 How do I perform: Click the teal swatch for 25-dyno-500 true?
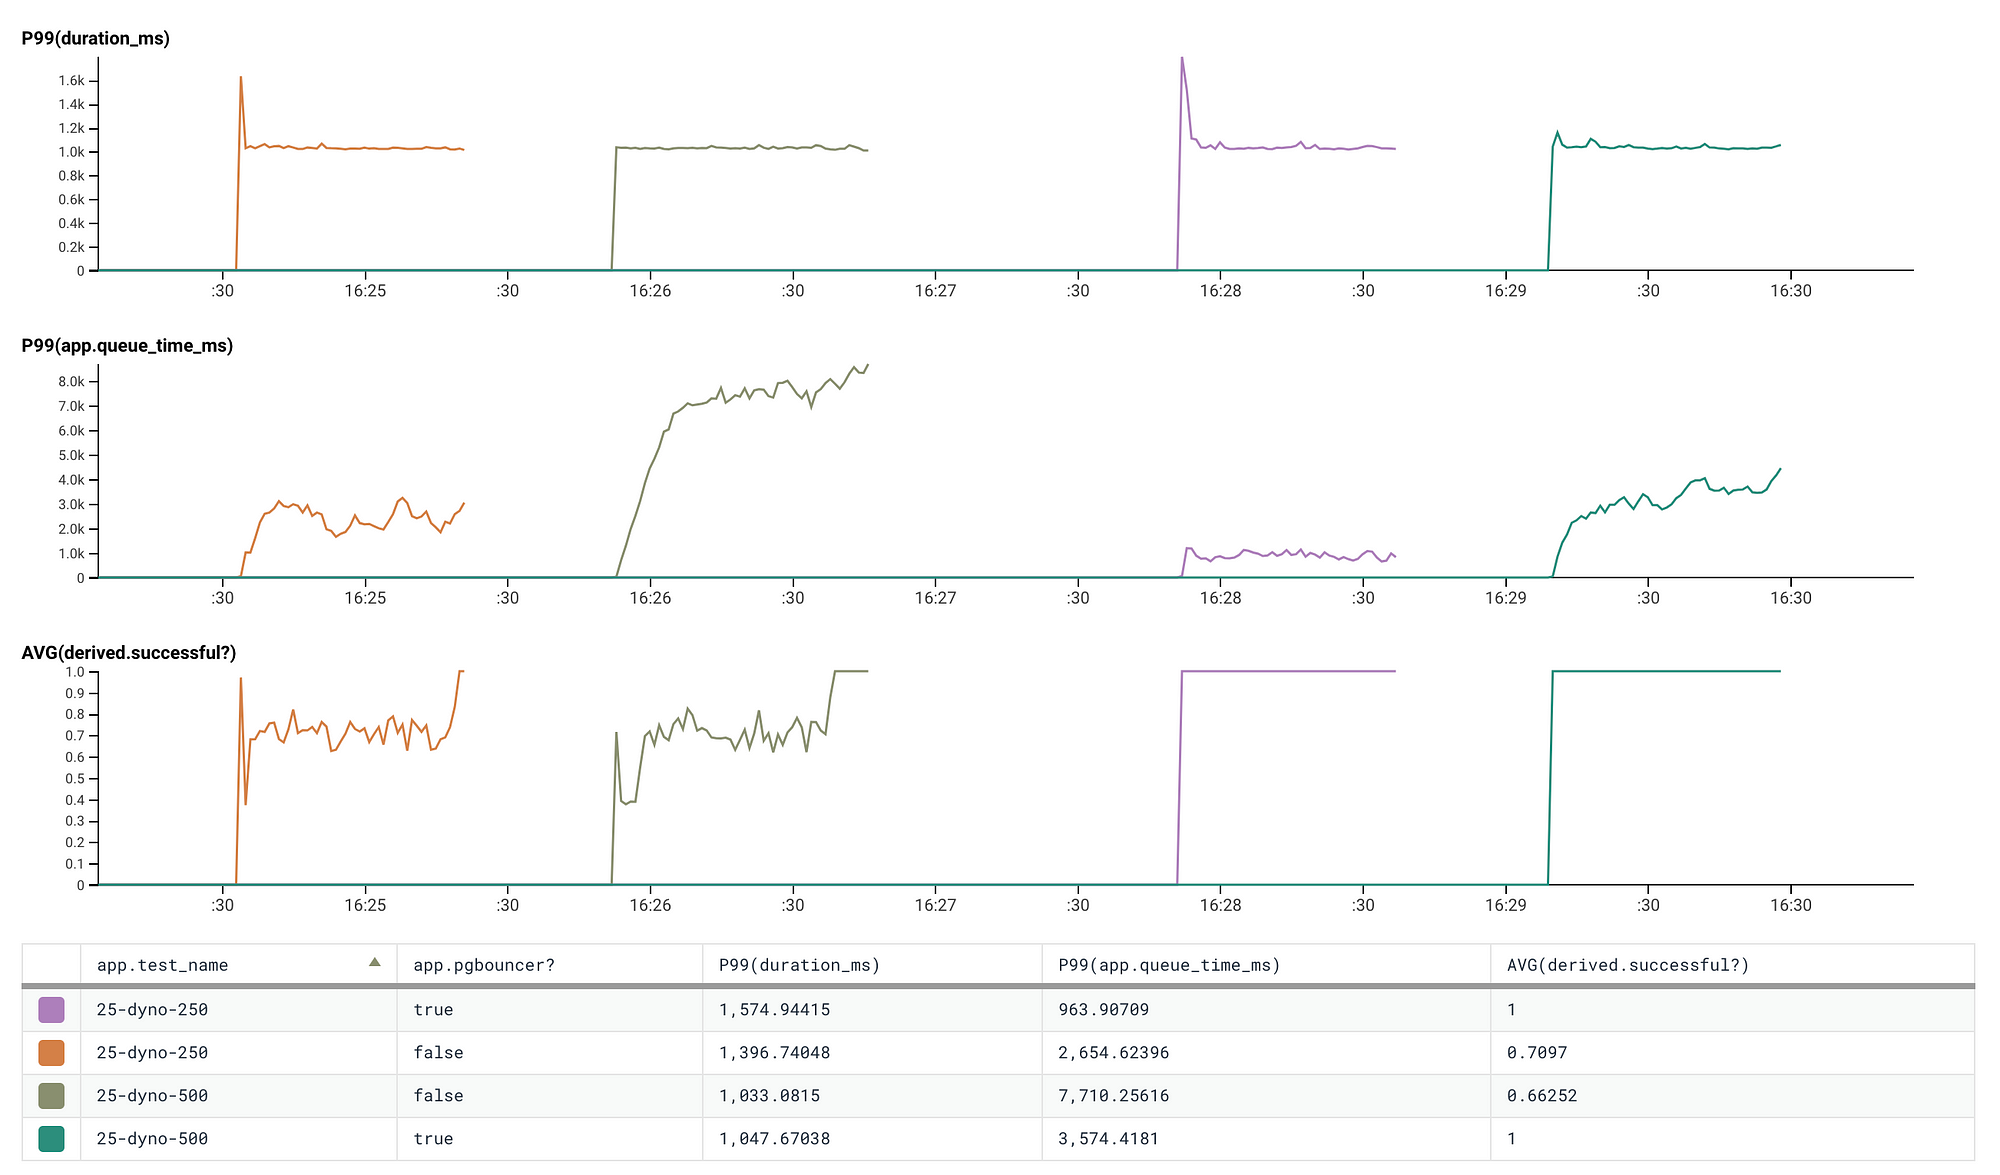coord(51,1139)
